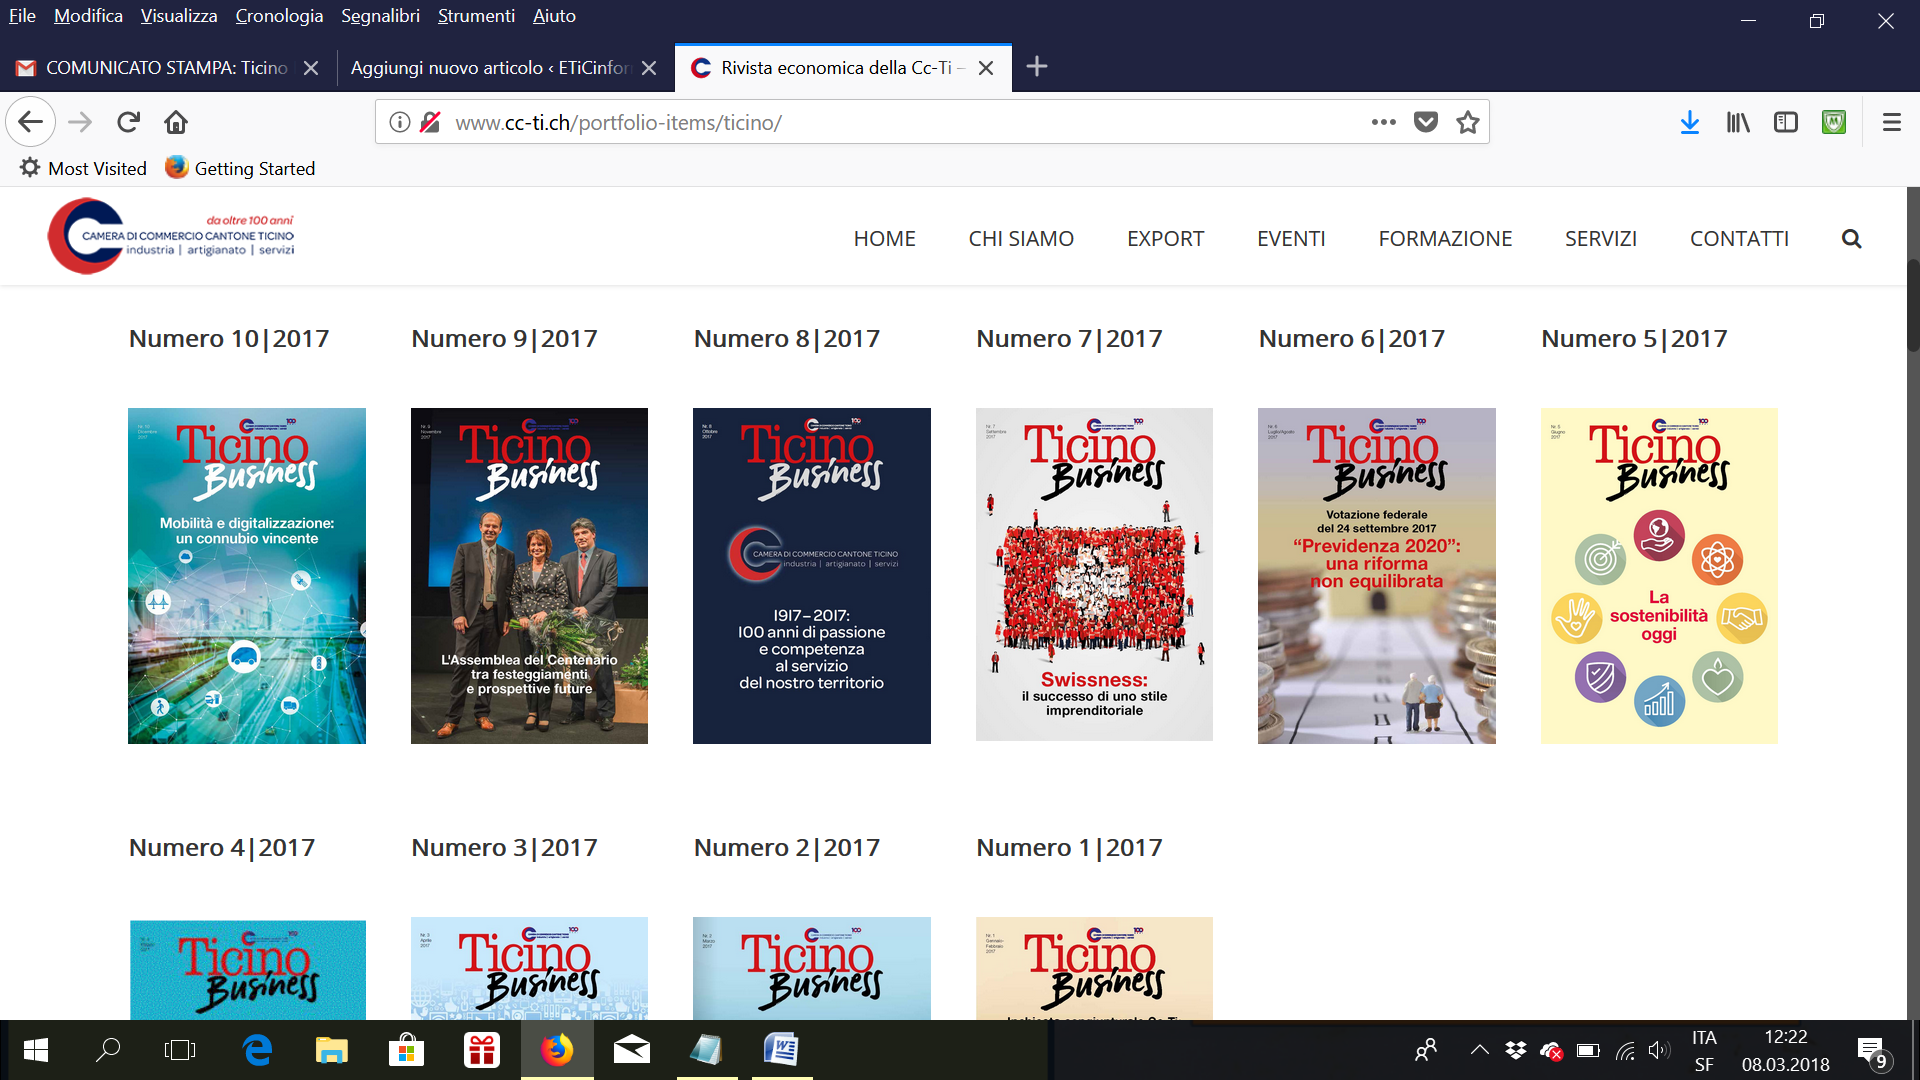The height and width of the screenshot is (1080, 1920).
Task: Open File Explorer from taskbar
Action: 331,1050
